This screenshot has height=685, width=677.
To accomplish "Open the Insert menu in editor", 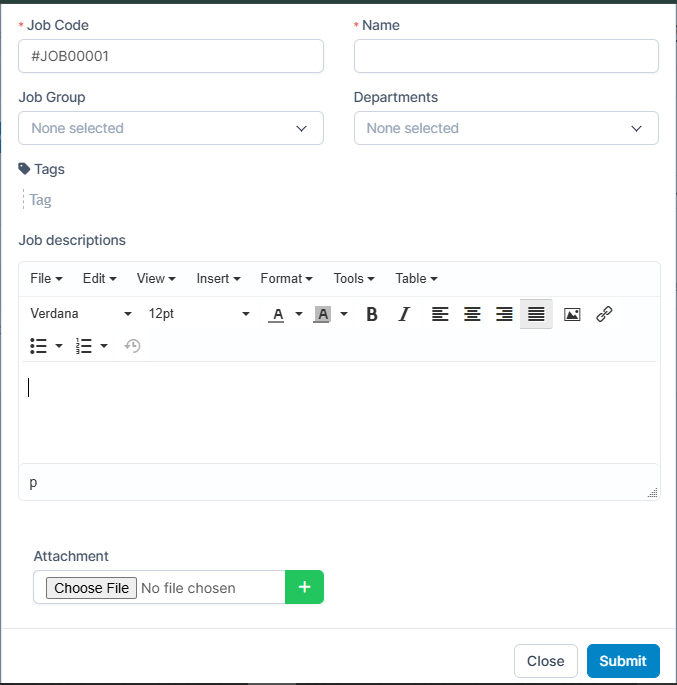I will [218, 279].
